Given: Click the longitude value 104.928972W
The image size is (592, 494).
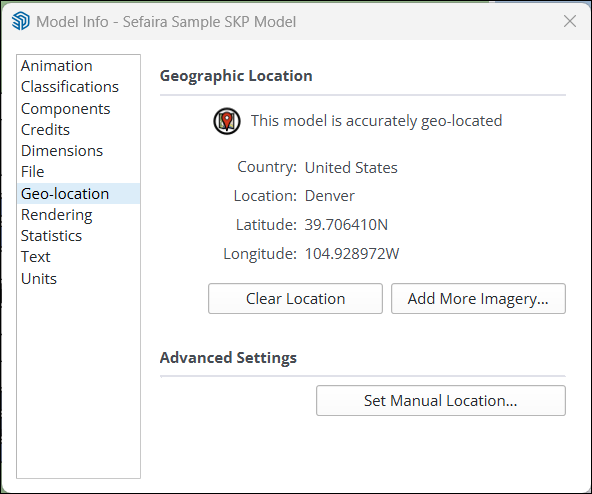Looking at the screenshot, I should 352,254.
